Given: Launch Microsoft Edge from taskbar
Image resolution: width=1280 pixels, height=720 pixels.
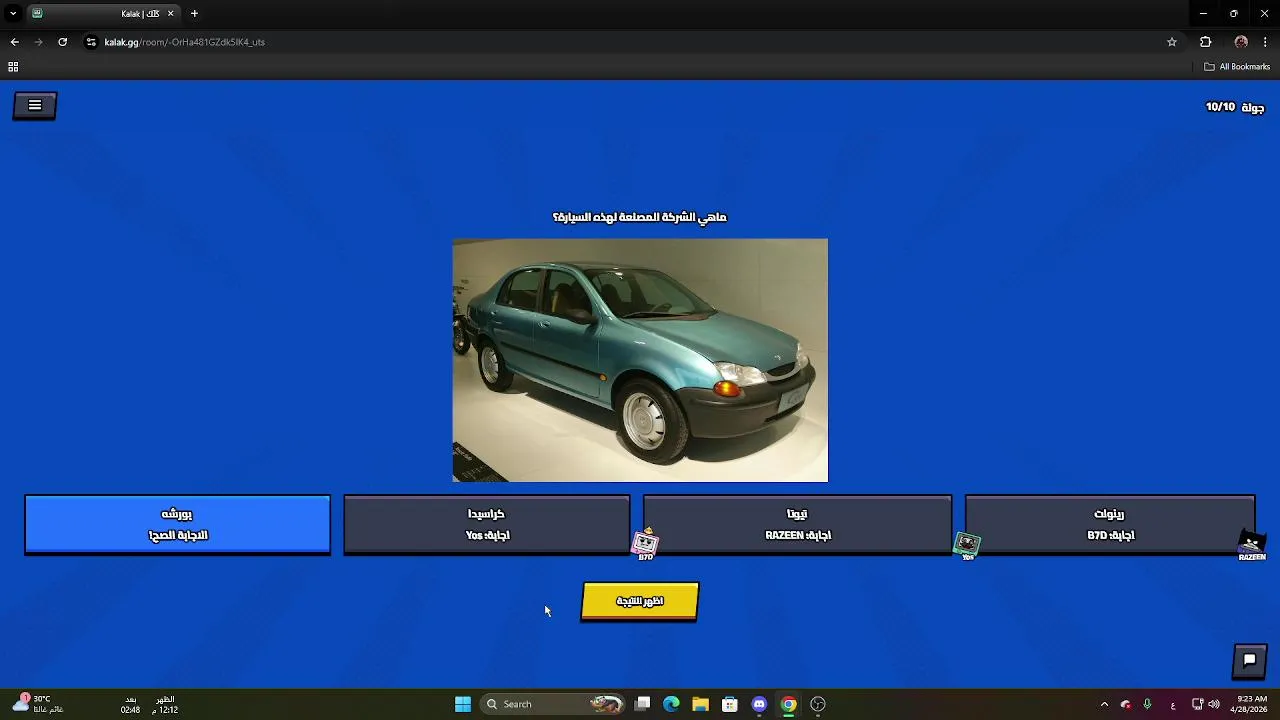Looking at the screenshot, I should pyautogui.click(x=672, y=704).
